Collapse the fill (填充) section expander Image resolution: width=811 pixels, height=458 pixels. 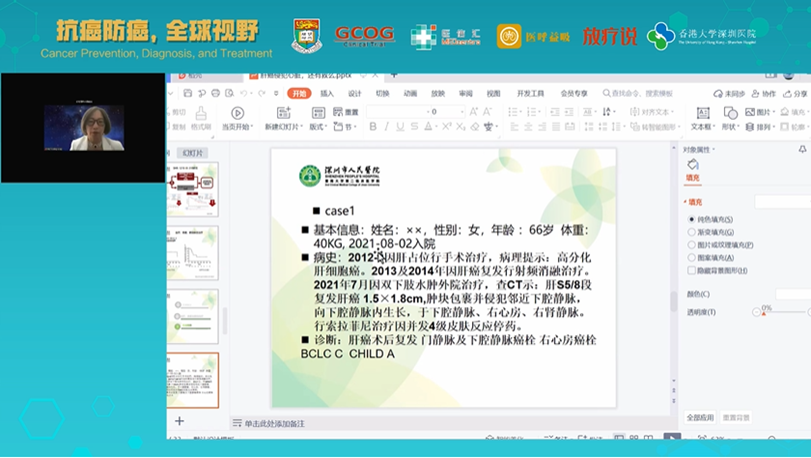pos(685,202)
